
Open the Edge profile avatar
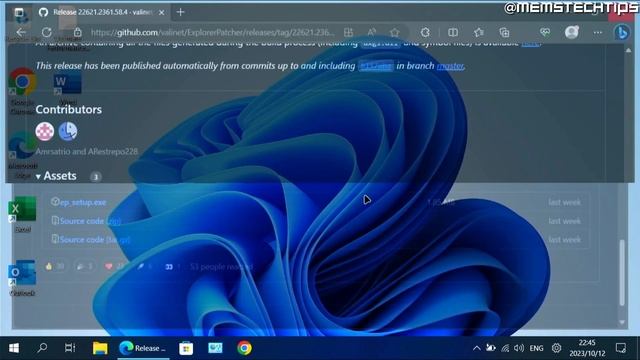click(x=572, y=32)
